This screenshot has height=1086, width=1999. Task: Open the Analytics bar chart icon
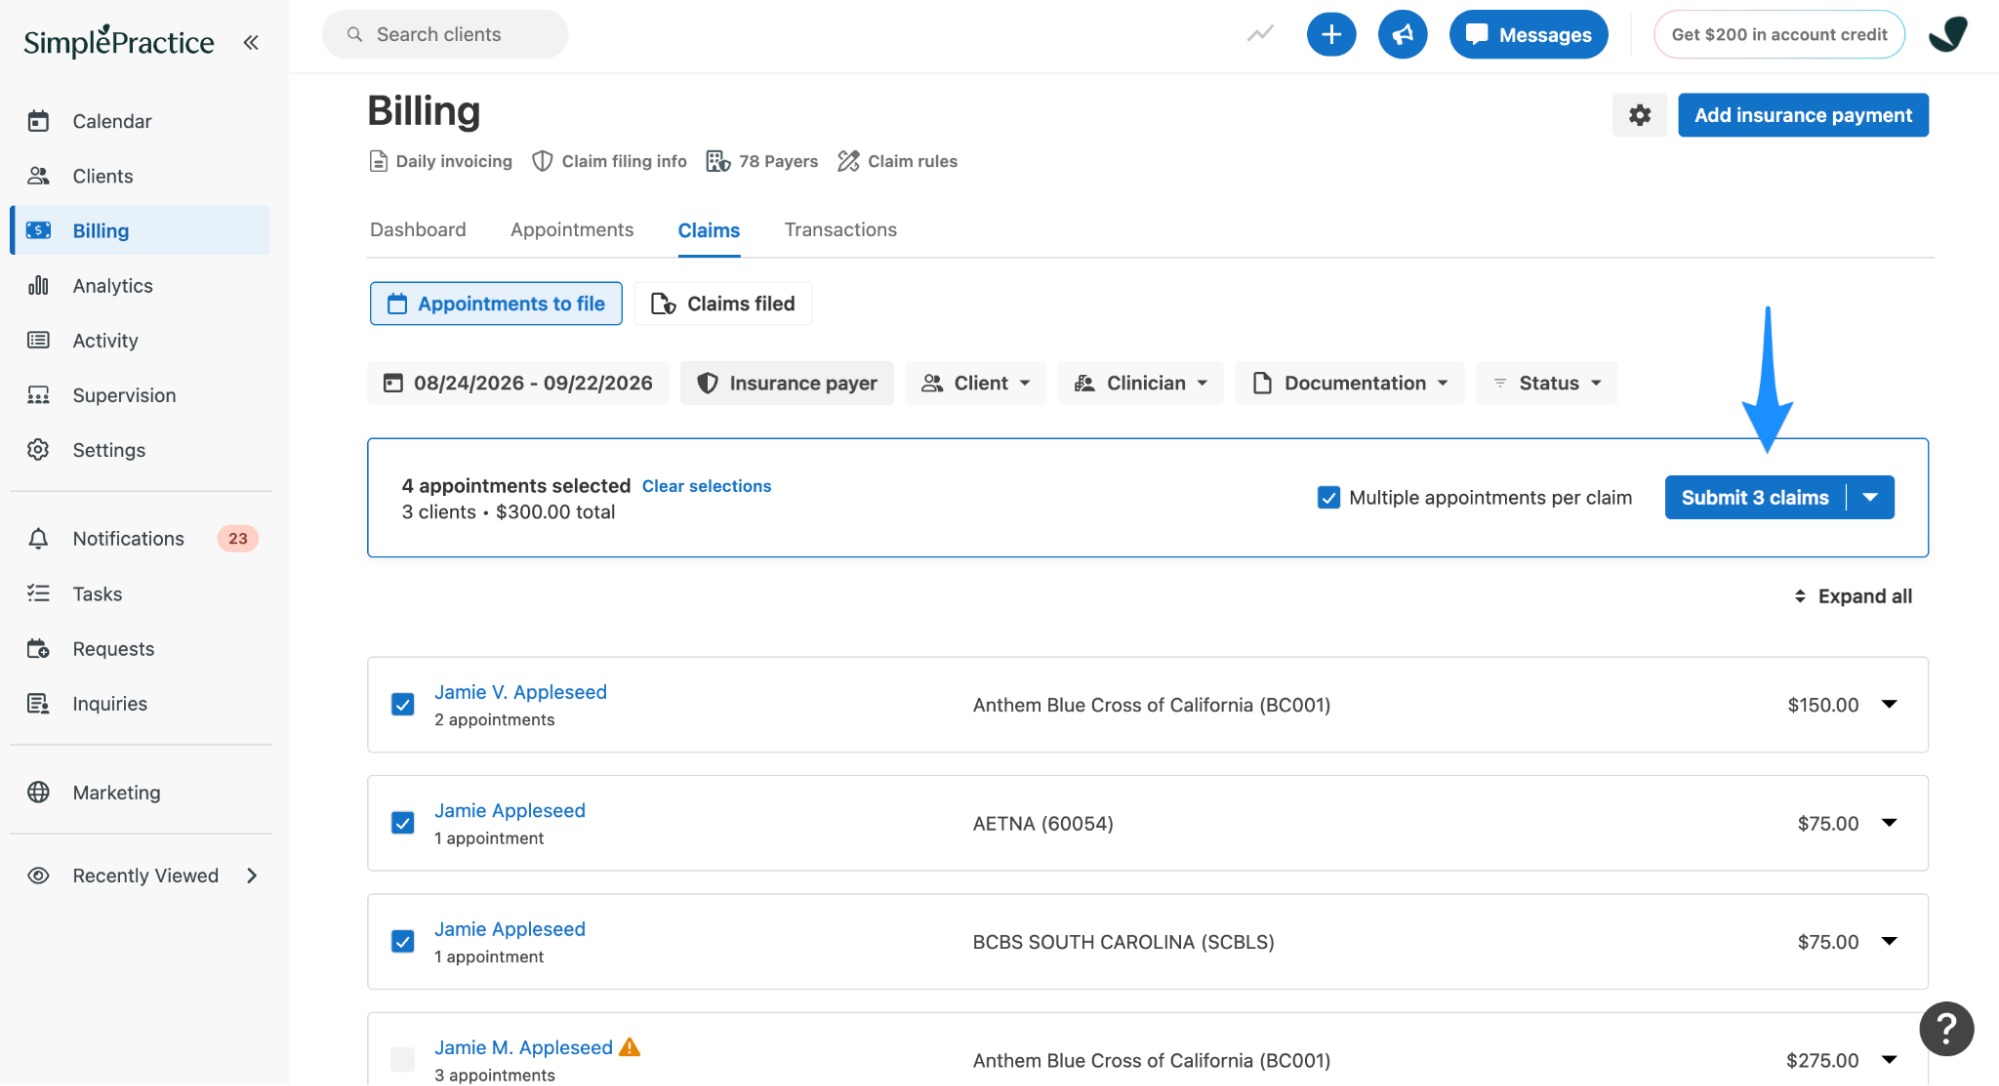tap(38, 286)
